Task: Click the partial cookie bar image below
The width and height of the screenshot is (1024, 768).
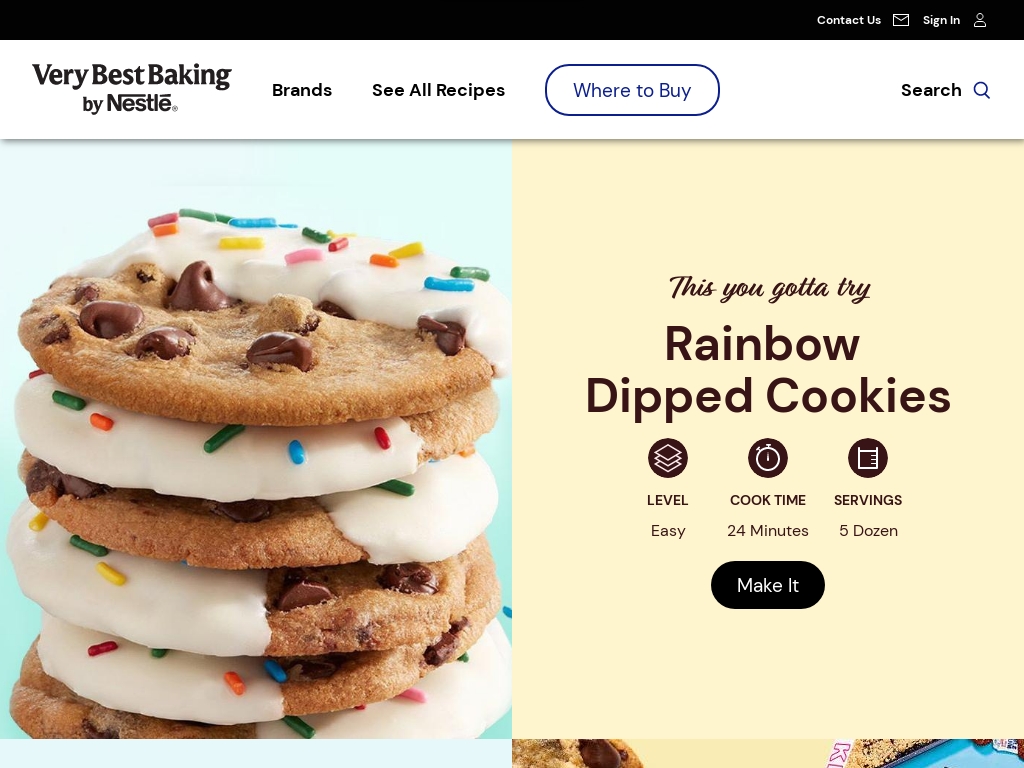Action: tap(767, 754)
